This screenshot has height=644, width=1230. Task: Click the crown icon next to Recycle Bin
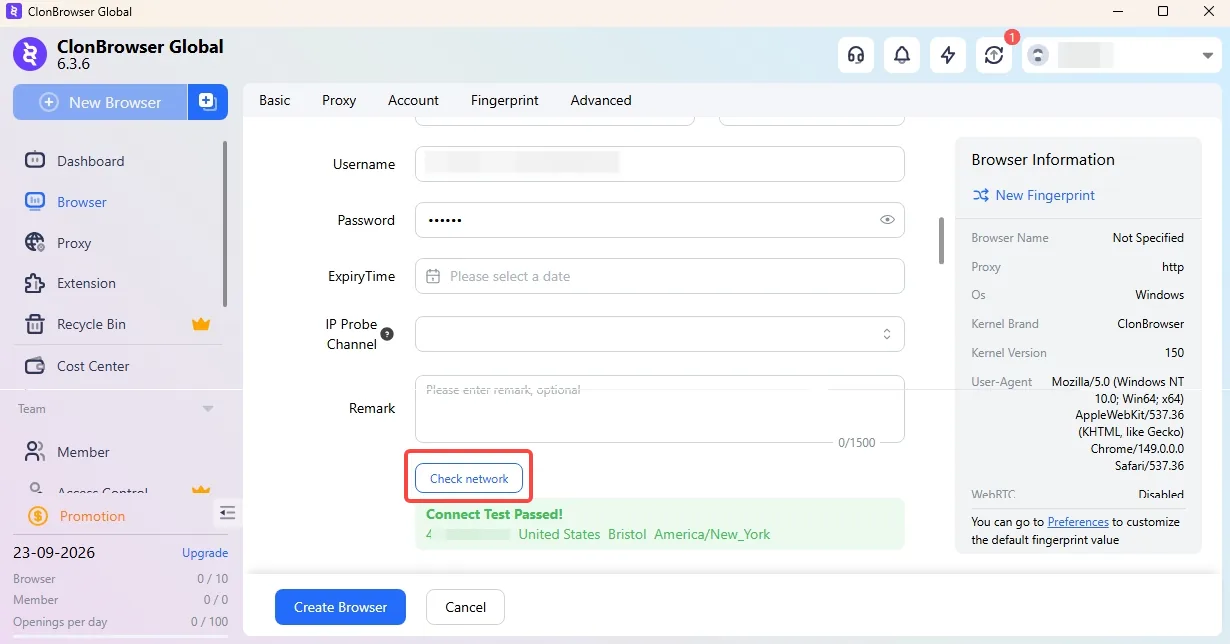tap(201, 324)
